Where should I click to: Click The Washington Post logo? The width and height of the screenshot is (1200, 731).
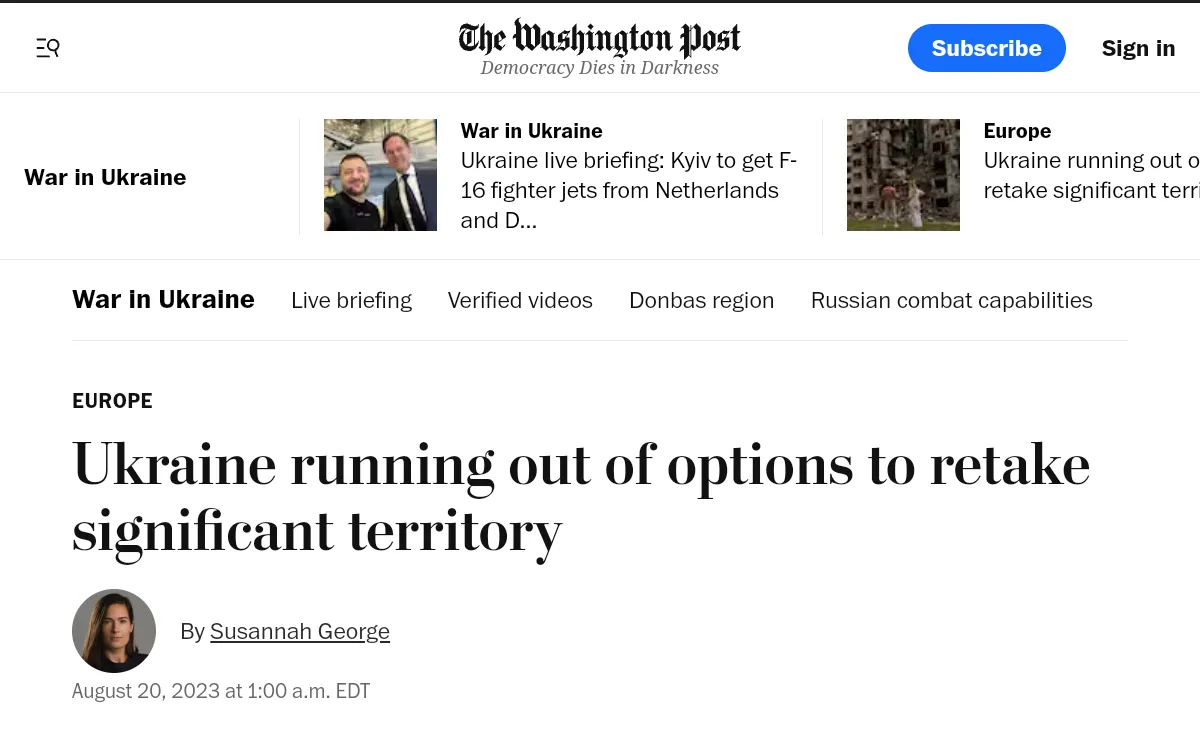(599, 38)
